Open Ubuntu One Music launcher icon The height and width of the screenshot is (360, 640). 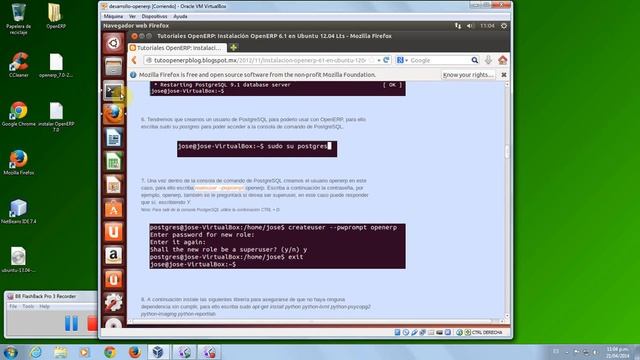coord(113,280)
